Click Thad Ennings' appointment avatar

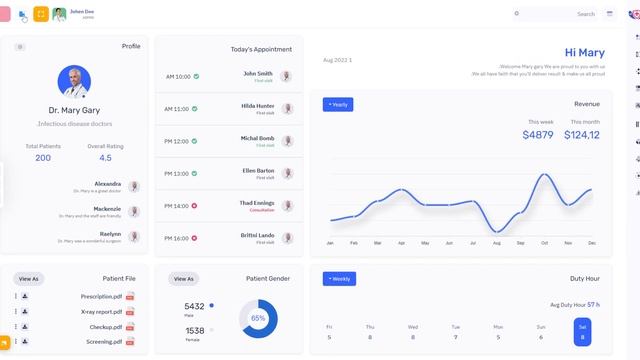click(x=287, y=206)
